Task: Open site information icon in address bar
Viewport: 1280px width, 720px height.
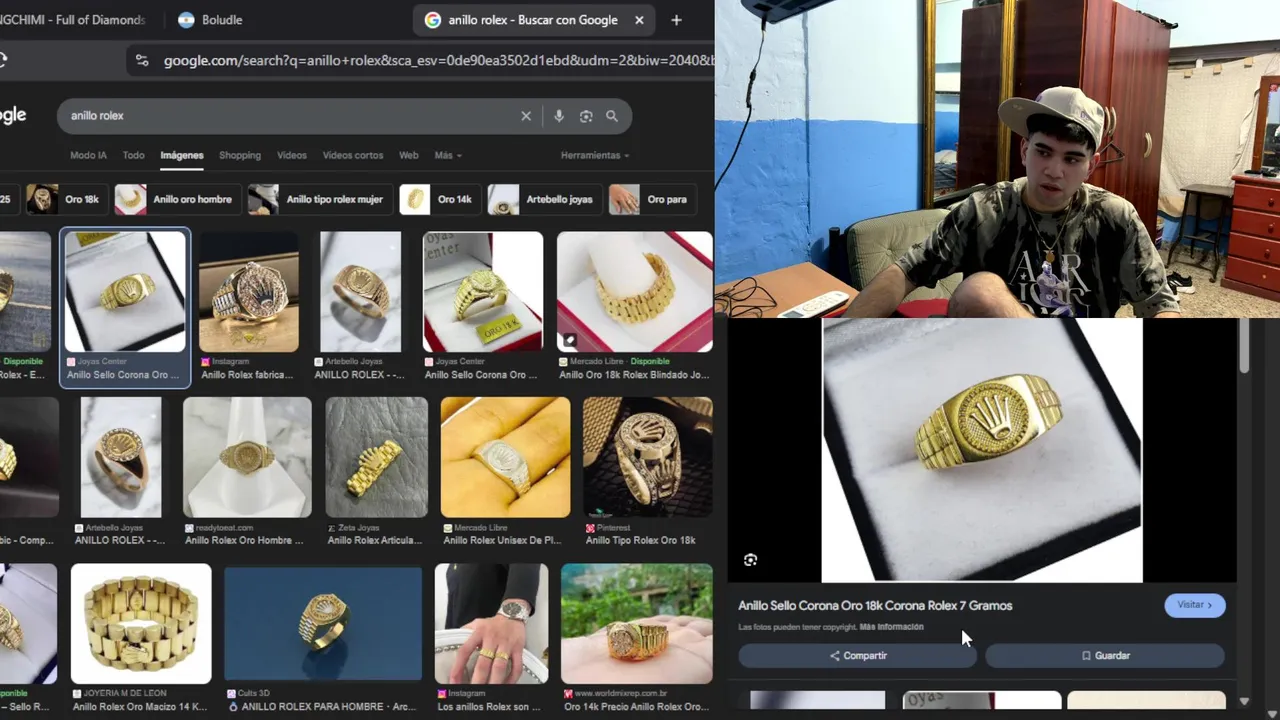Action: [142, 61]
